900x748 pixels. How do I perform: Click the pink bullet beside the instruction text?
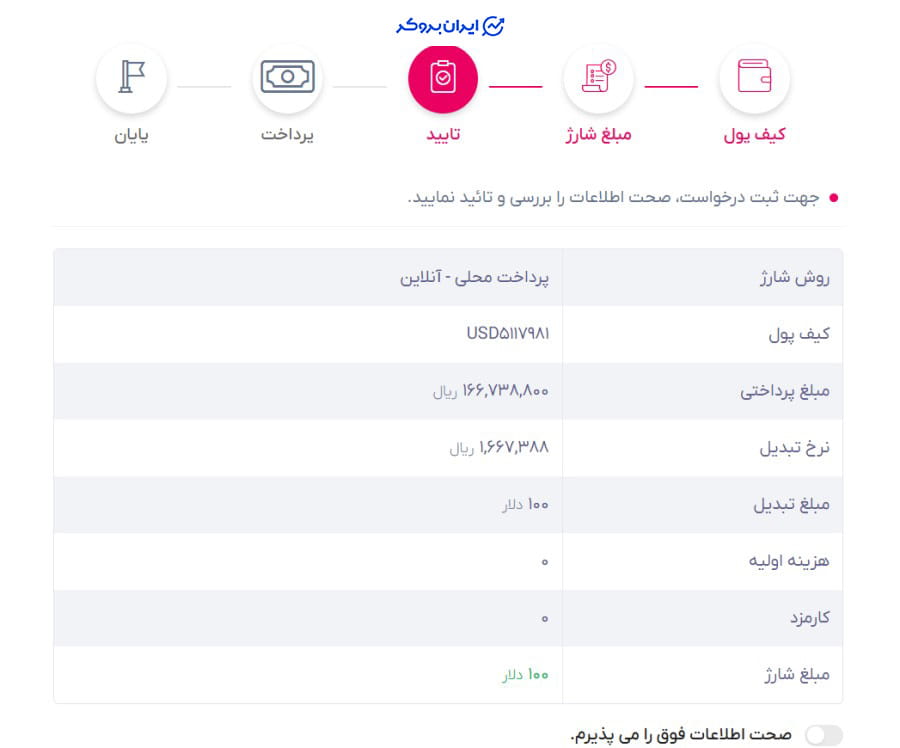point(834,198)
